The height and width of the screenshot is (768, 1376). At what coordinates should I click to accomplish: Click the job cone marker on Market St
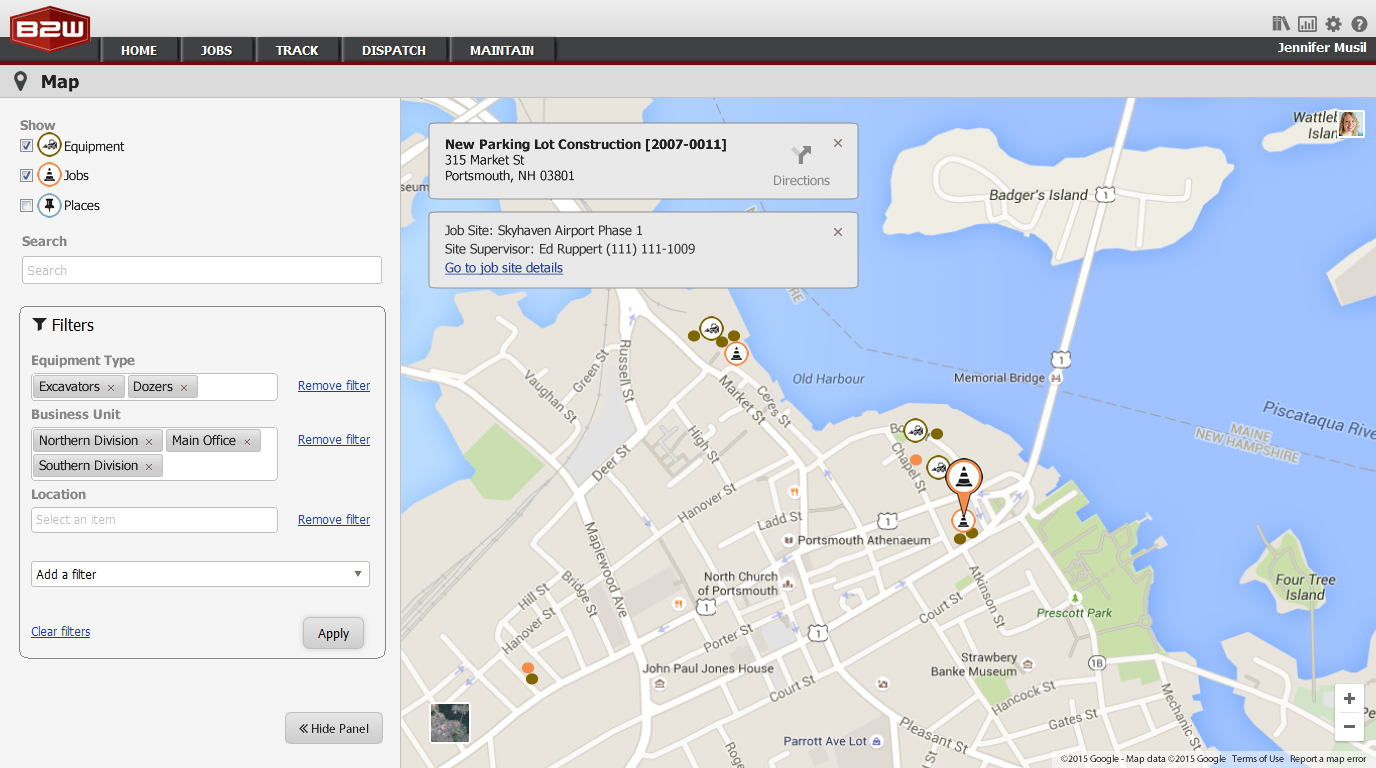[736, 353]
